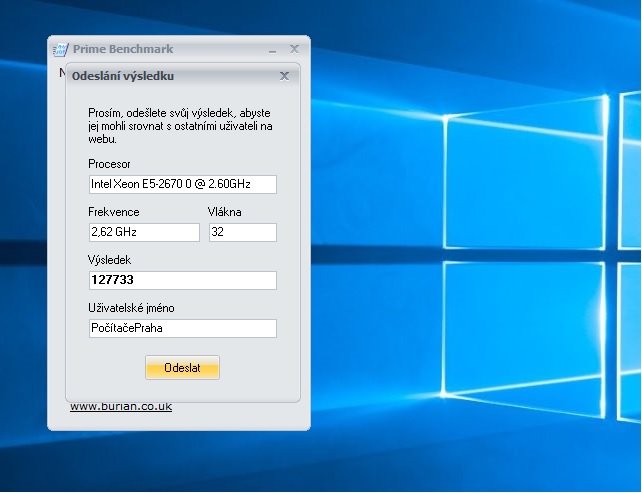Open the www.burian.co.uk link
The width and height of the screenshot is (642, 493).
point(121,406)
